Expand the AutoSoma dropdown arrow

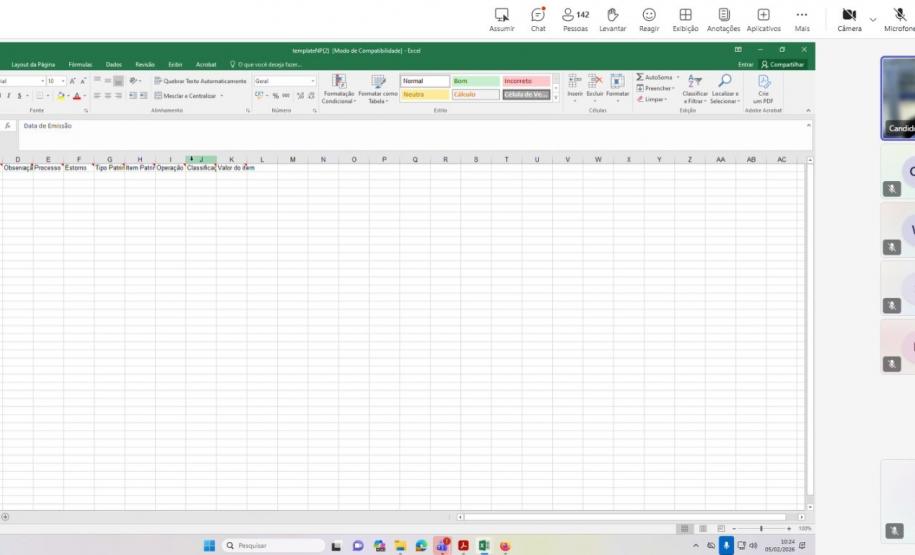coord(677,77)
